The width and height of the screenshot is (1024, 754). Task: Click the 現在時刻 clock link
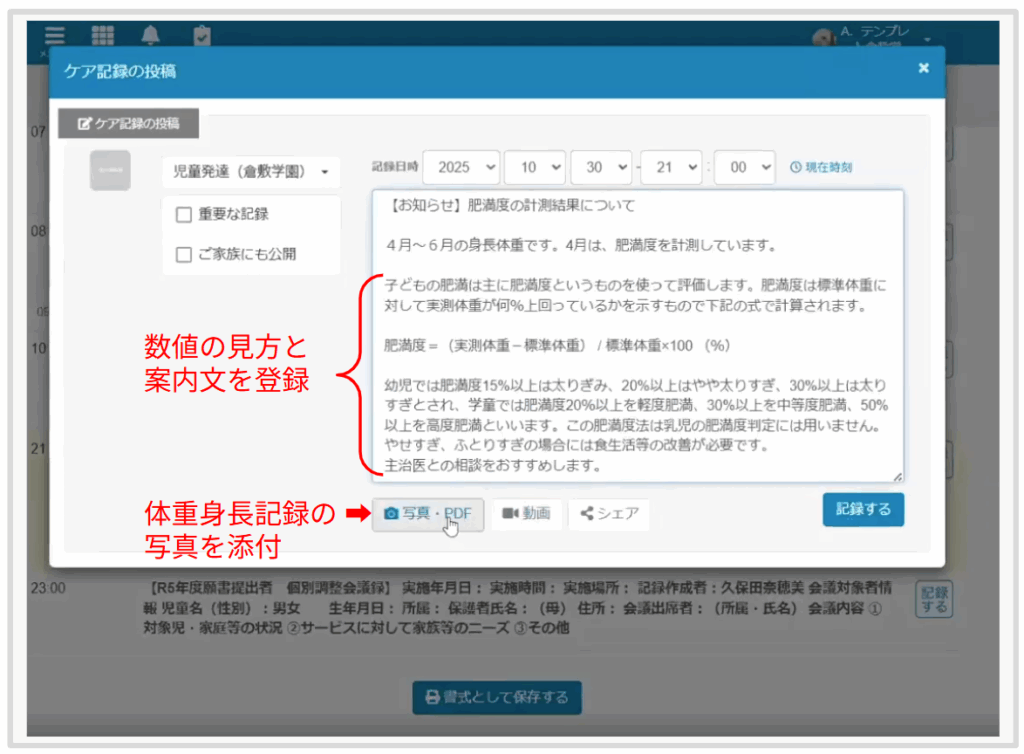tap(821, 168)
